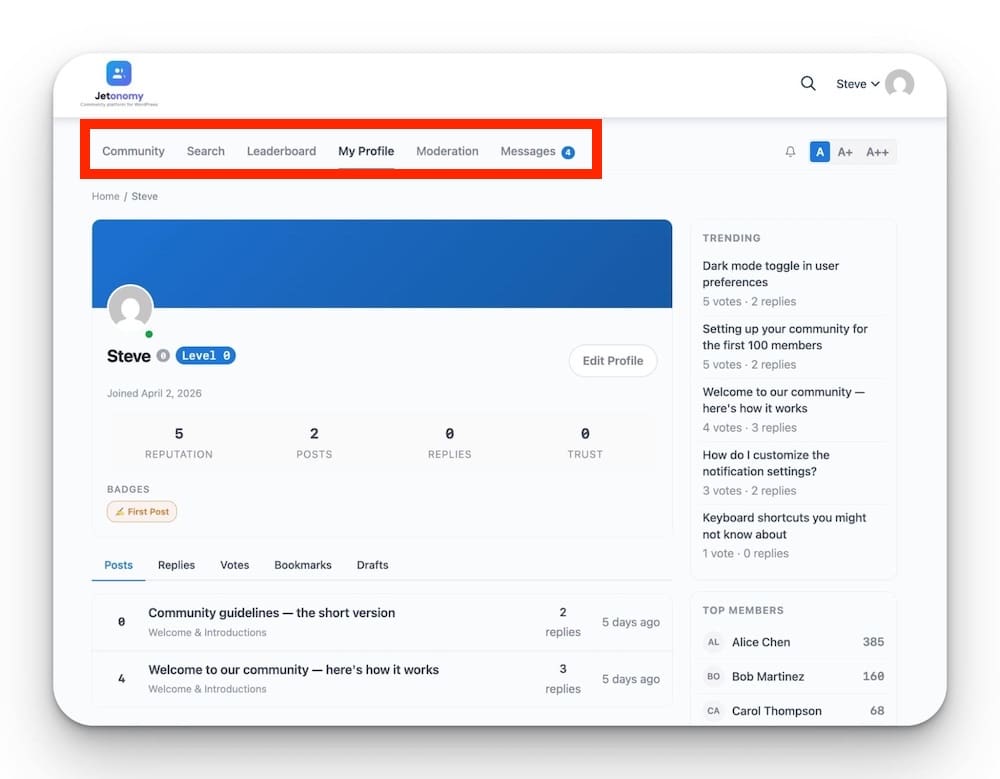Switch to the Bookmarks tab
Screen dimensions: 1000x779
coord(303,565)
